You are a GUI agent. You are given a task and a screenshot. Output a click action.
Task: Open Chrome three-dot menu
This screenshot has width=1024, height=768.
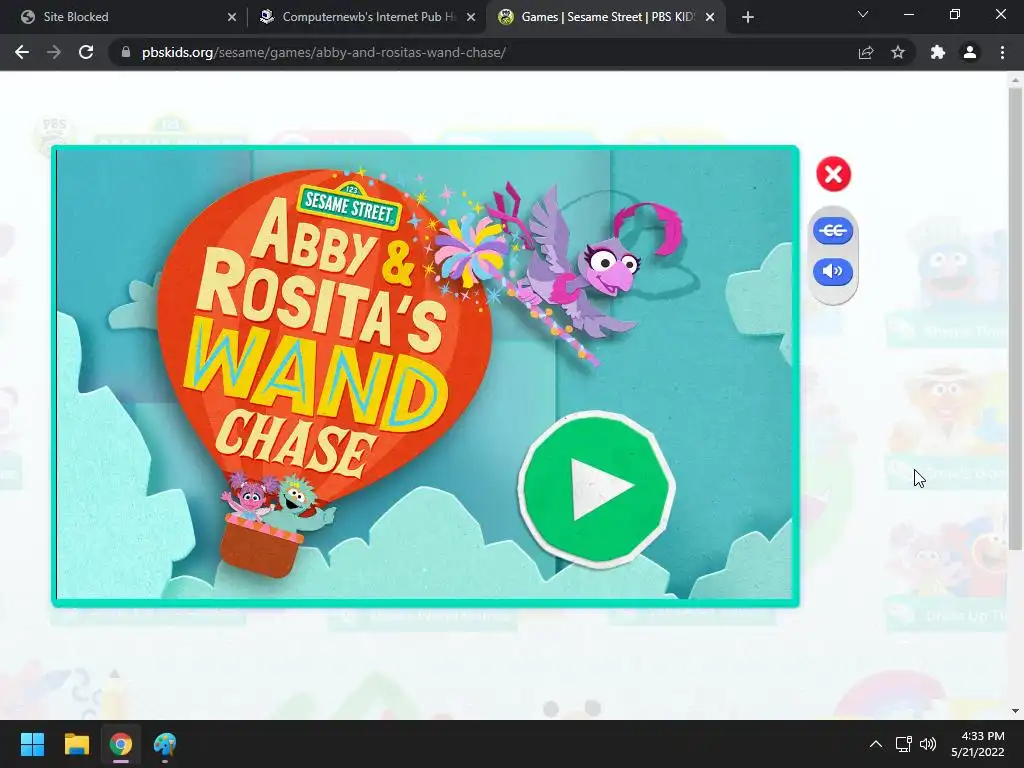1002,52
